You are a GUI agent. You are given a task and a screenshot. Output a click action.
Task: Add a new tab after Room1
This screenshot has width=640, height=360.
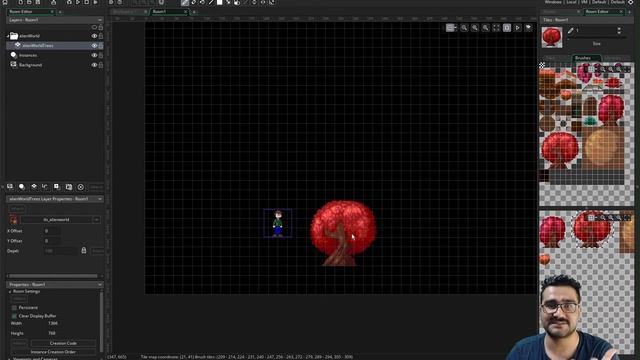[x=194, y=12]
